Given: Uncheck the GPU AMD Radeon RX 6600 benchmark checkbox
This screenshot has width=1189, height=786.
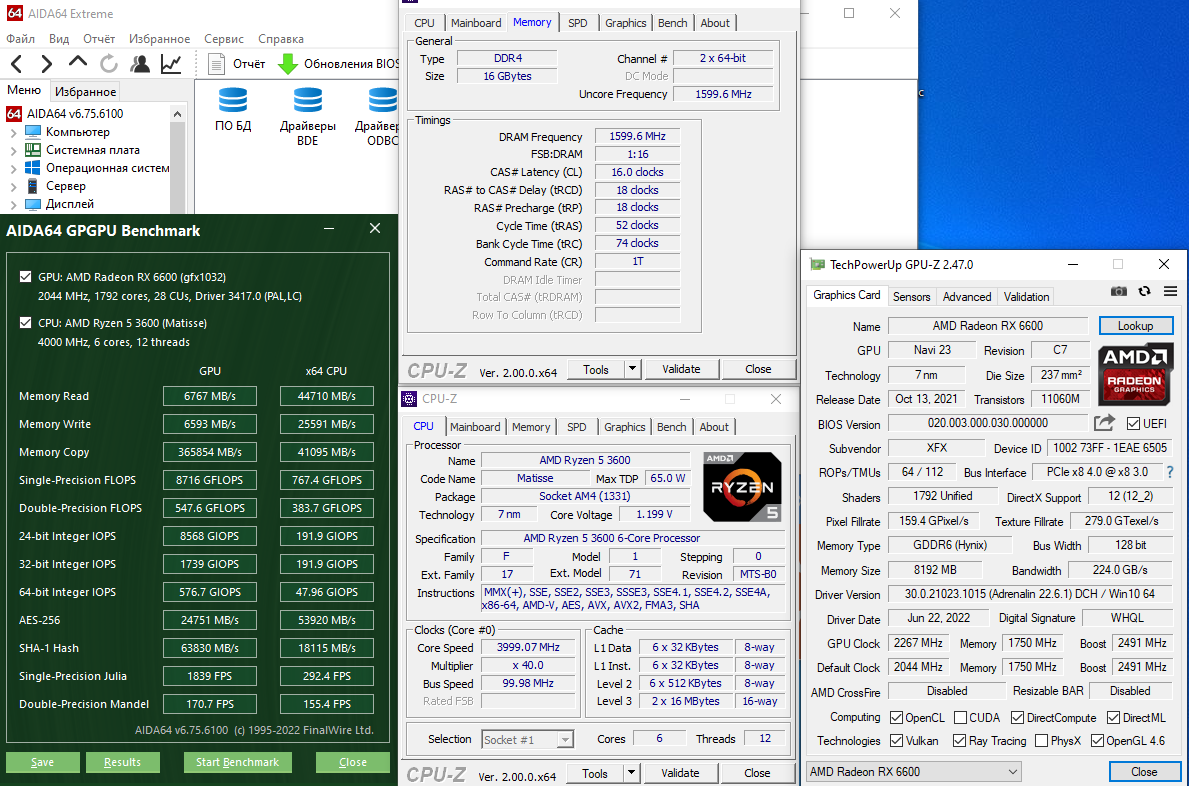Looking at the screenshot, I should (x=26, y=277).
